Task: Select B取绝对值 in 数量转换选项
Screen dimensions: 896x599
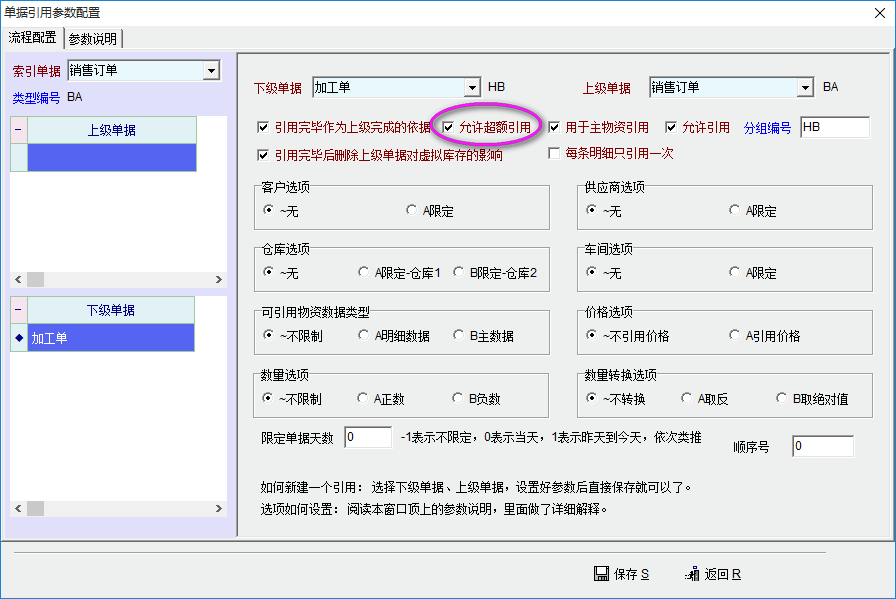Action: point(783,399)
